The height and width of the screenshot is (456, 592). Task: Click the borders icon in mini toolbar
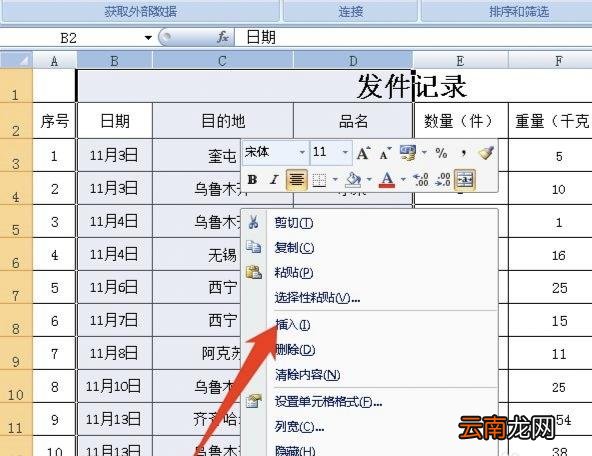319,180
